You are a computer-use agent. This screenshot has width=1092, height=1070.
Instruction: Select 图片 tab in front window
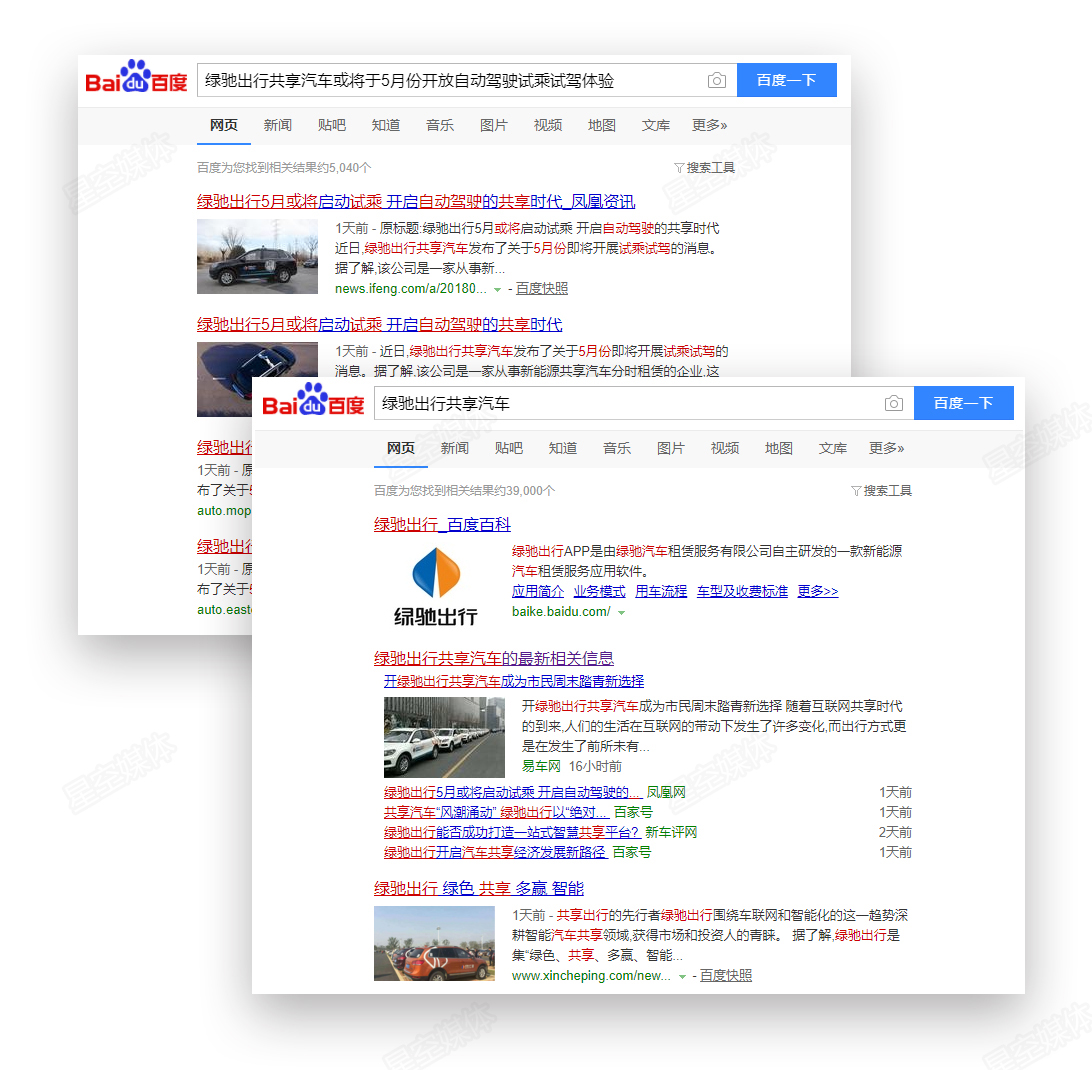(x=671, y=448)
